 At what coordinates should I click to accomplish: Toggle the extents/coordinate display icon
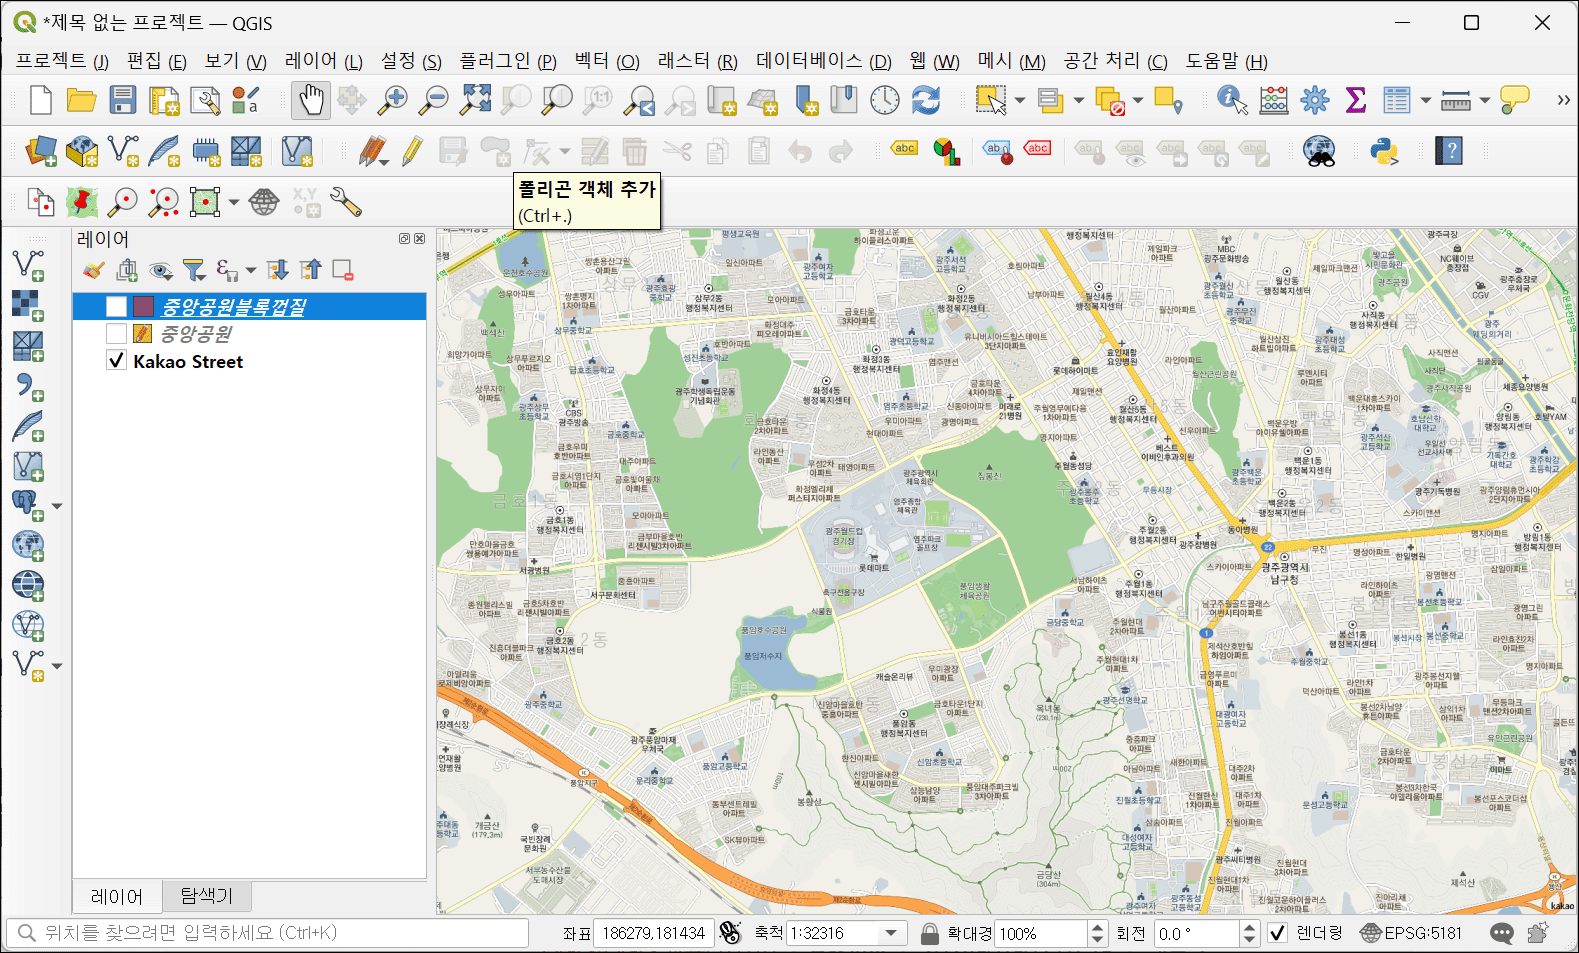[x=731, y=933]
